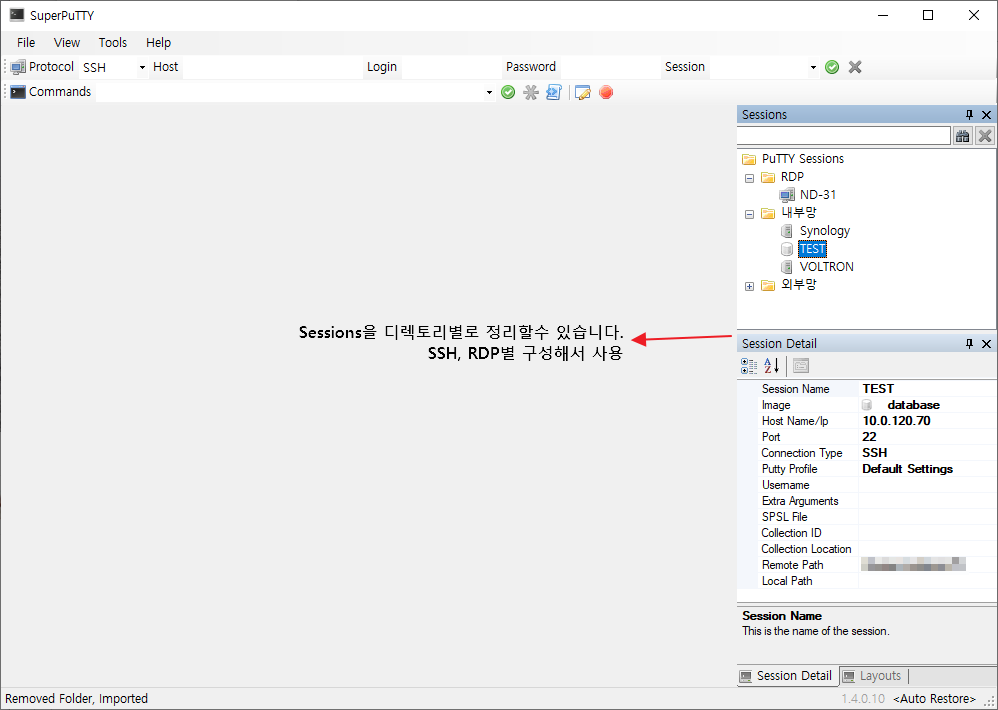Click the Password input field
This screenshot has width=998, height=710.
[x=609, y=67]
